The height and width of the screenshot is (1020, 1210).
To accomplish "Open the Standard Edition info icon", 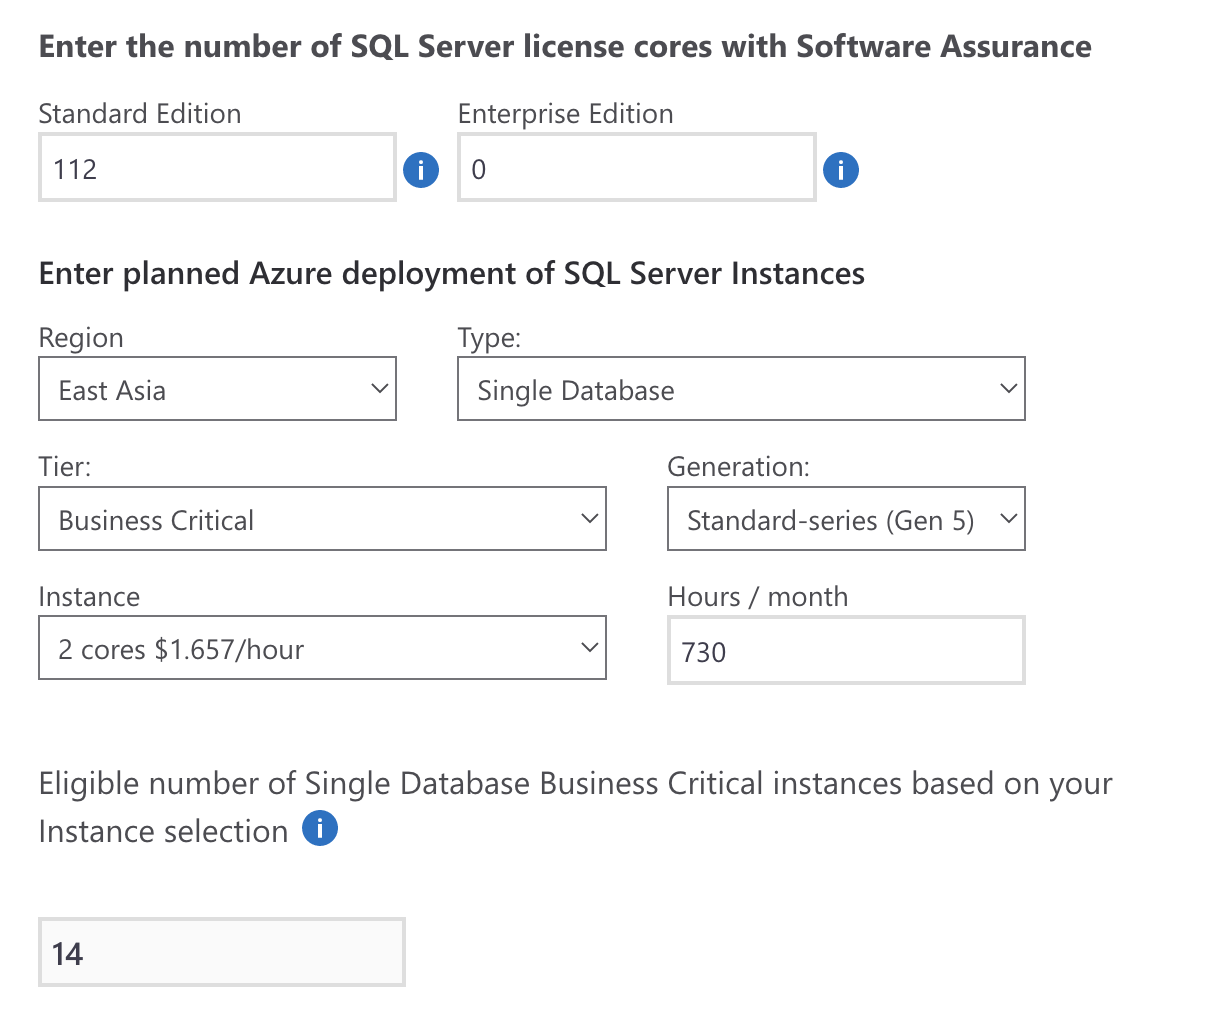I will (x=421, y=170).
